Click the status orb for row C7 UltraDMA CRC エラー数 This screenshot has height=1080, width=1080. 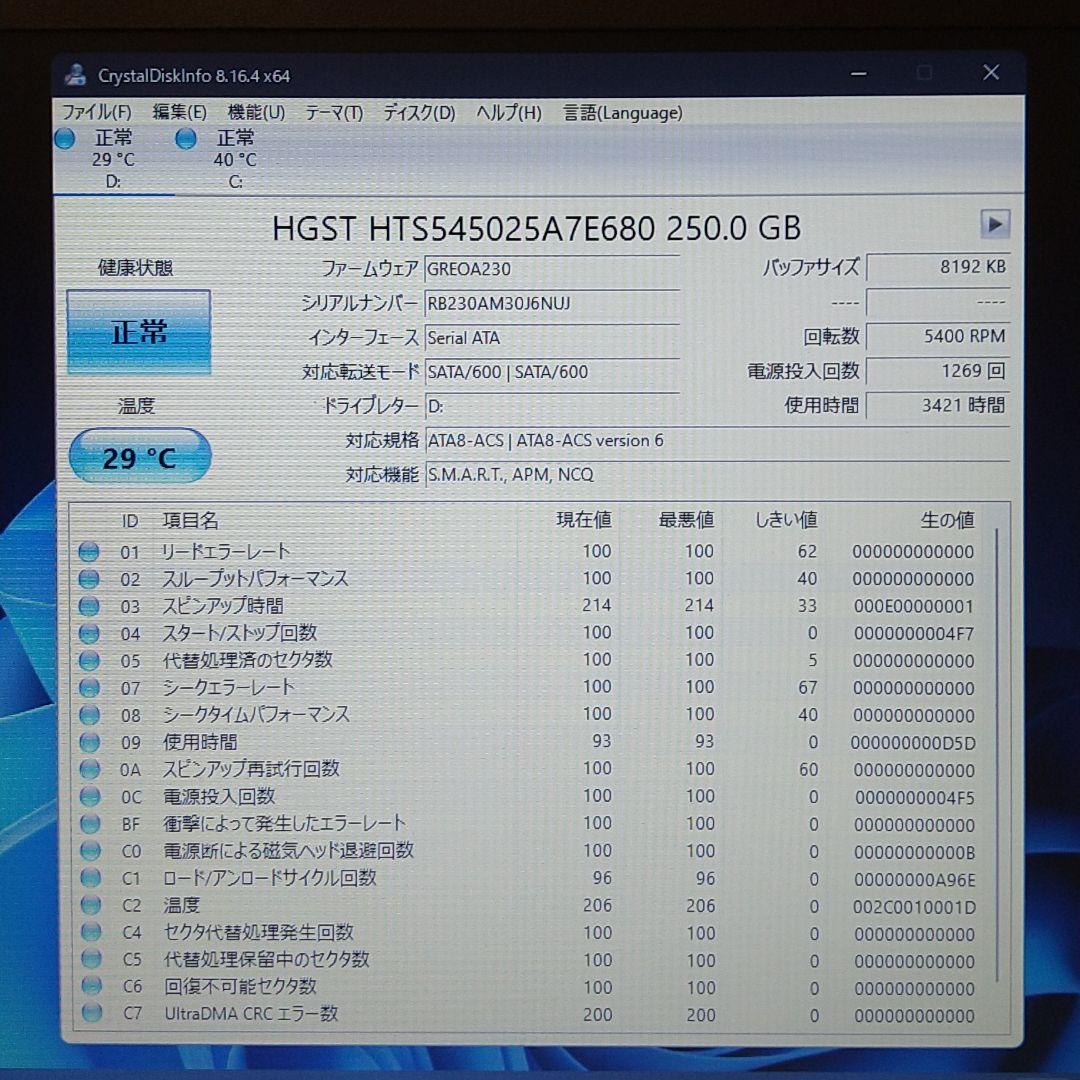[92, 1013]
